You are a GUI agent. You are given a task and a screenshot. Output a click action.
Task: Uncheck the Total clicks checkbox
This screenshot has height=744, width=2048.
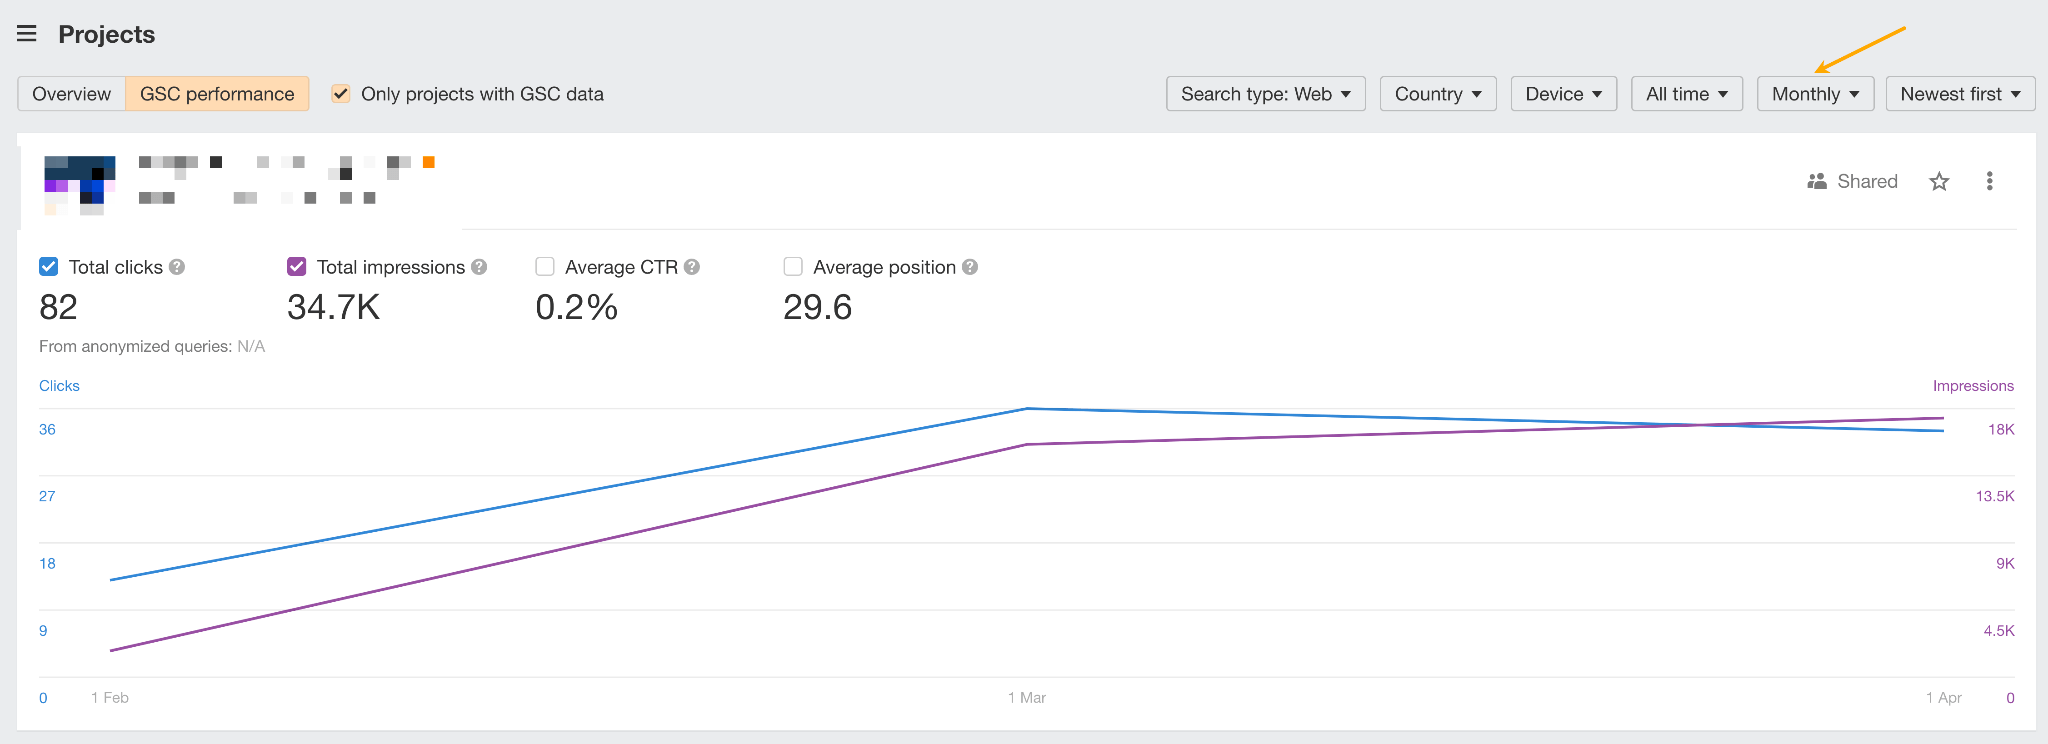click(x=48, y=267)
